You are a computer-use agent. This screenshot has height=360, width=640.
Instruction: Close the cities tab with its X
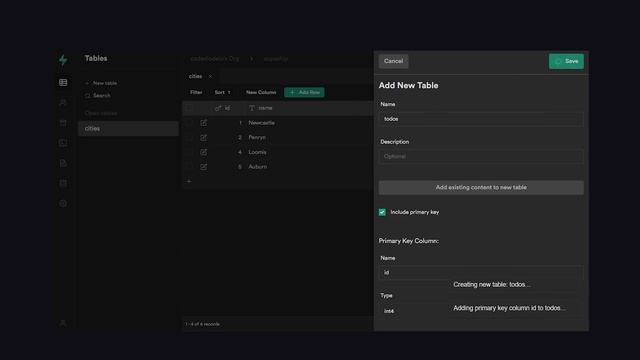point(210,76)
